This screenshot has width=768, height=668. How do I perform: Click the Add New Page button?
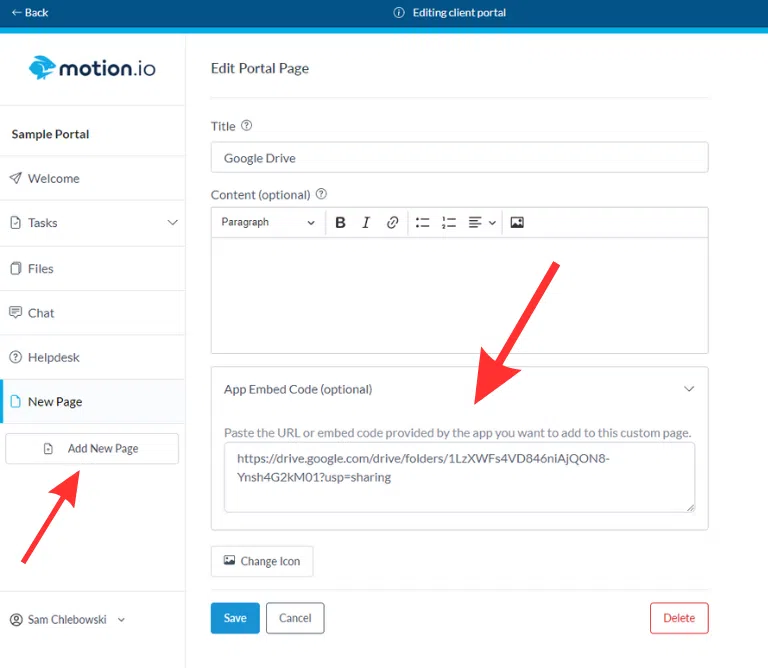click(92, 449)
